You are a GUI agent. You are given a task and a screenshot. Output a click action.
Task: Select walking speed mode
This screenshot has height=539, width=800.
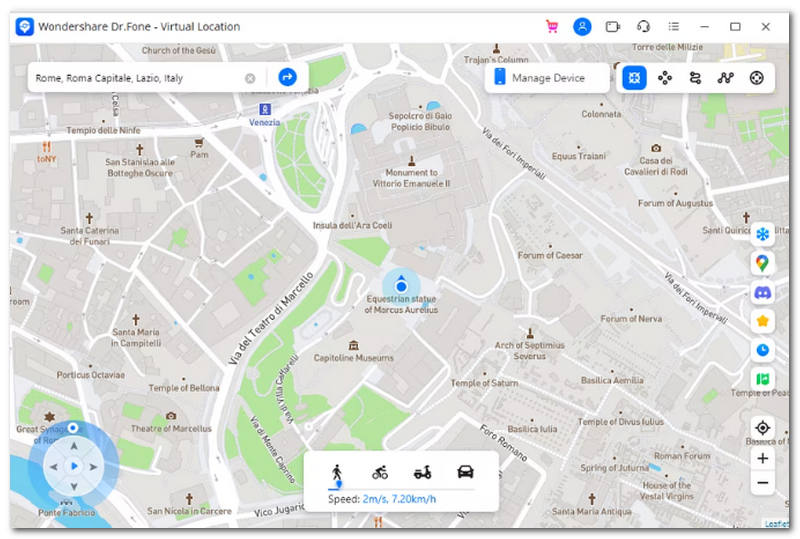tap(337, 472)
